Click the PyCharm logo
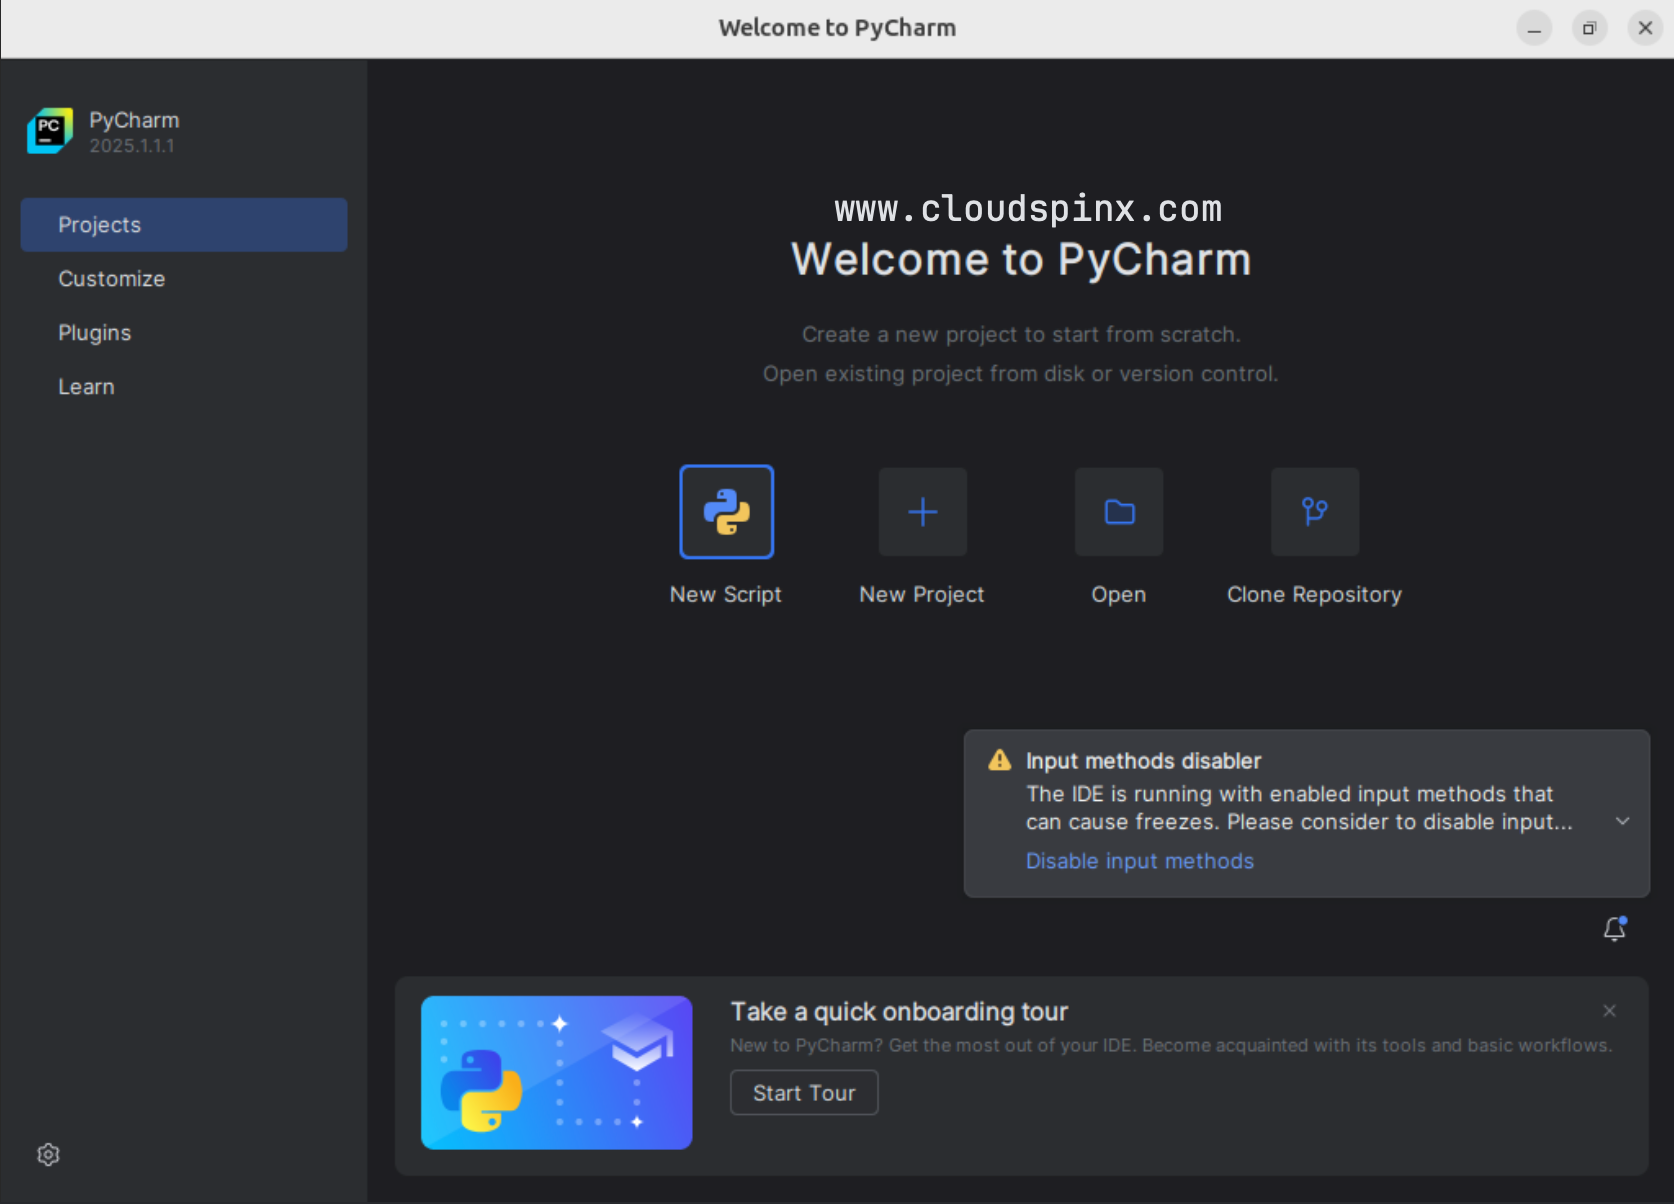The image size is (1674, 1204). pyautogui.click(x=49, y=130)
